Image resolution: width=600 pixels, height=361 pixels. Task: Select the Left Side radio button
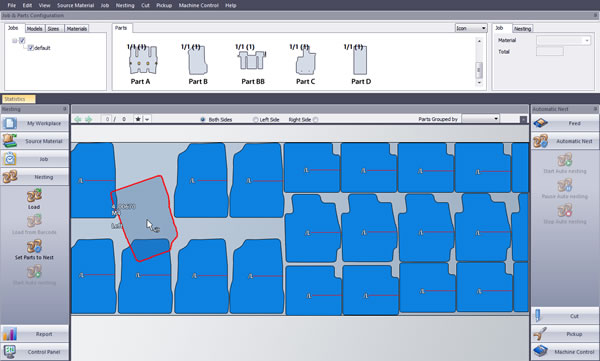point(255,119)
